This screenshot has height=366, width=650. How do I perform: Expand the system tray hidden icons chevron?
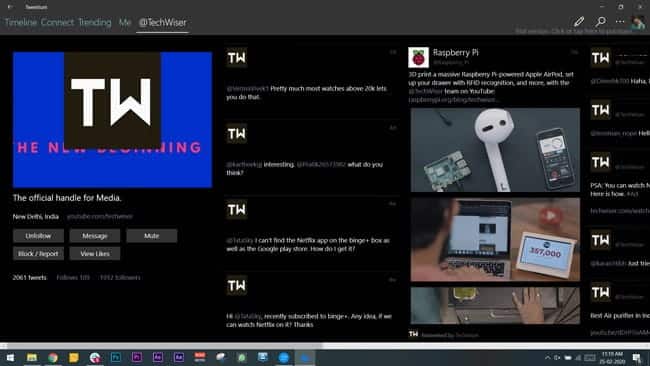pos(548,357)
